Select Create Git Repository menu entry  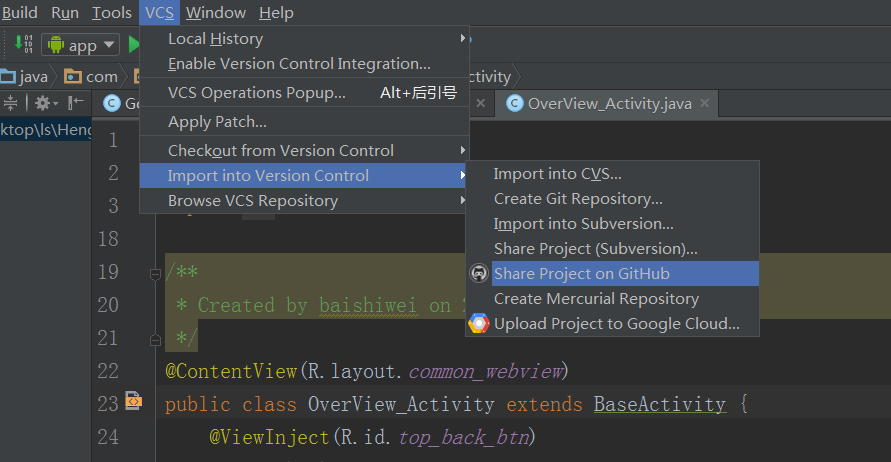(x=578, y=199)
